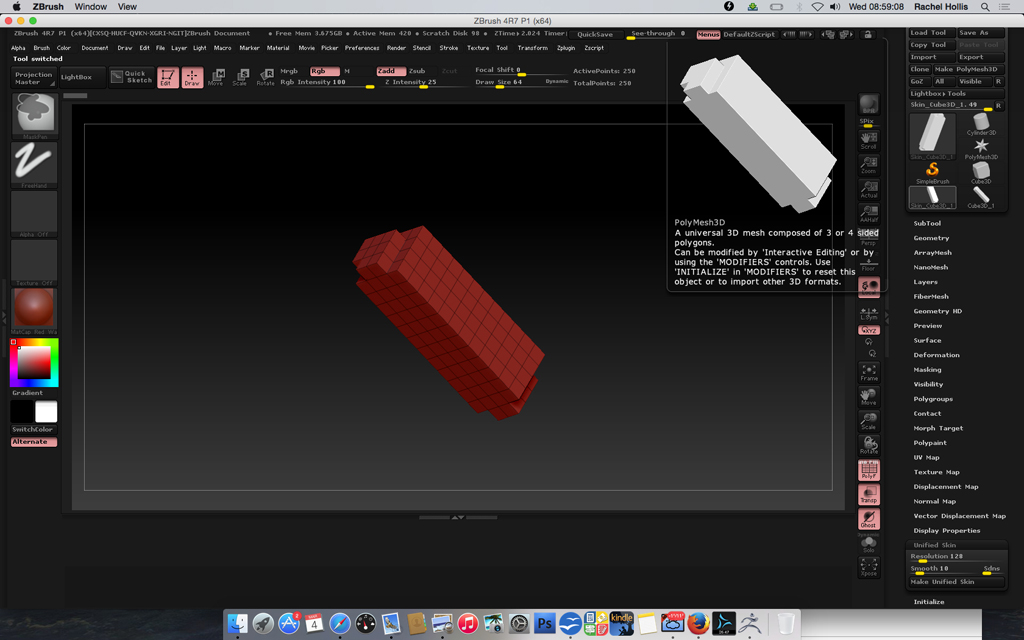Toggle Local symmetry button
Image resolution: width=1024 pixels, height=640 pixels.
(x=869, y=287)
